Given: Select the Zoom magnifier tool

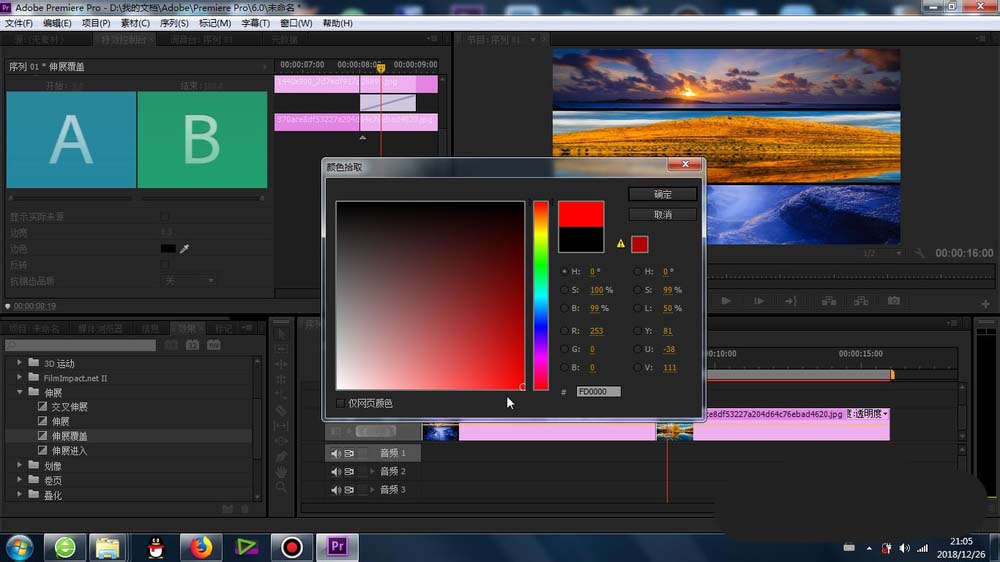Looking at the screenshot, I should [281, 487].
